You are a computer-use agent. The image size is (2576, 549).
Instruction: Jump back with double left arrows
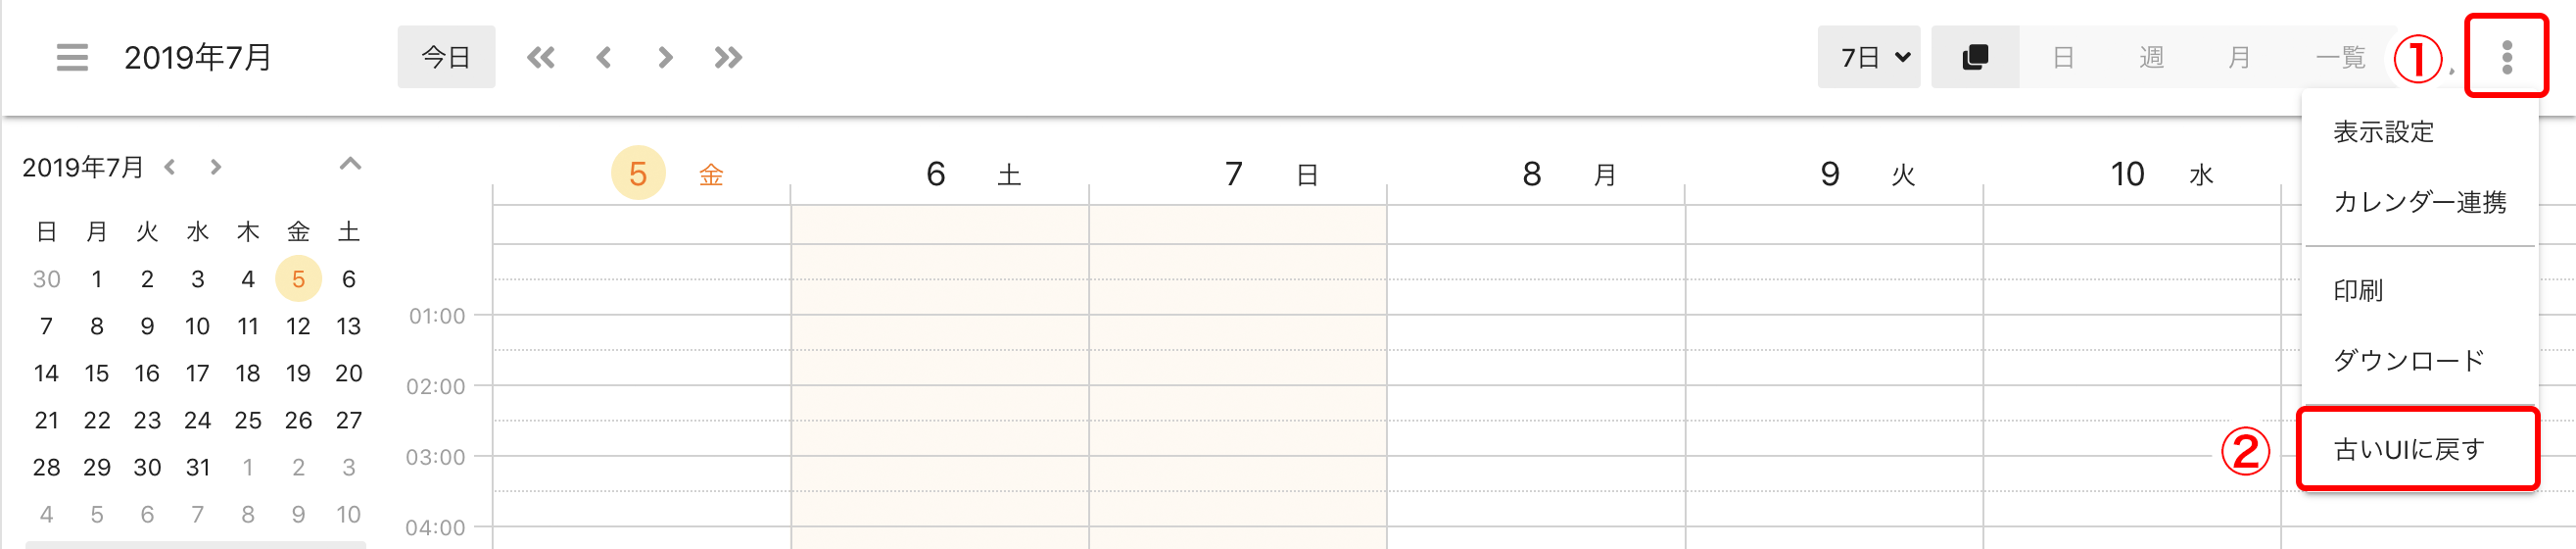coord(541,57)
